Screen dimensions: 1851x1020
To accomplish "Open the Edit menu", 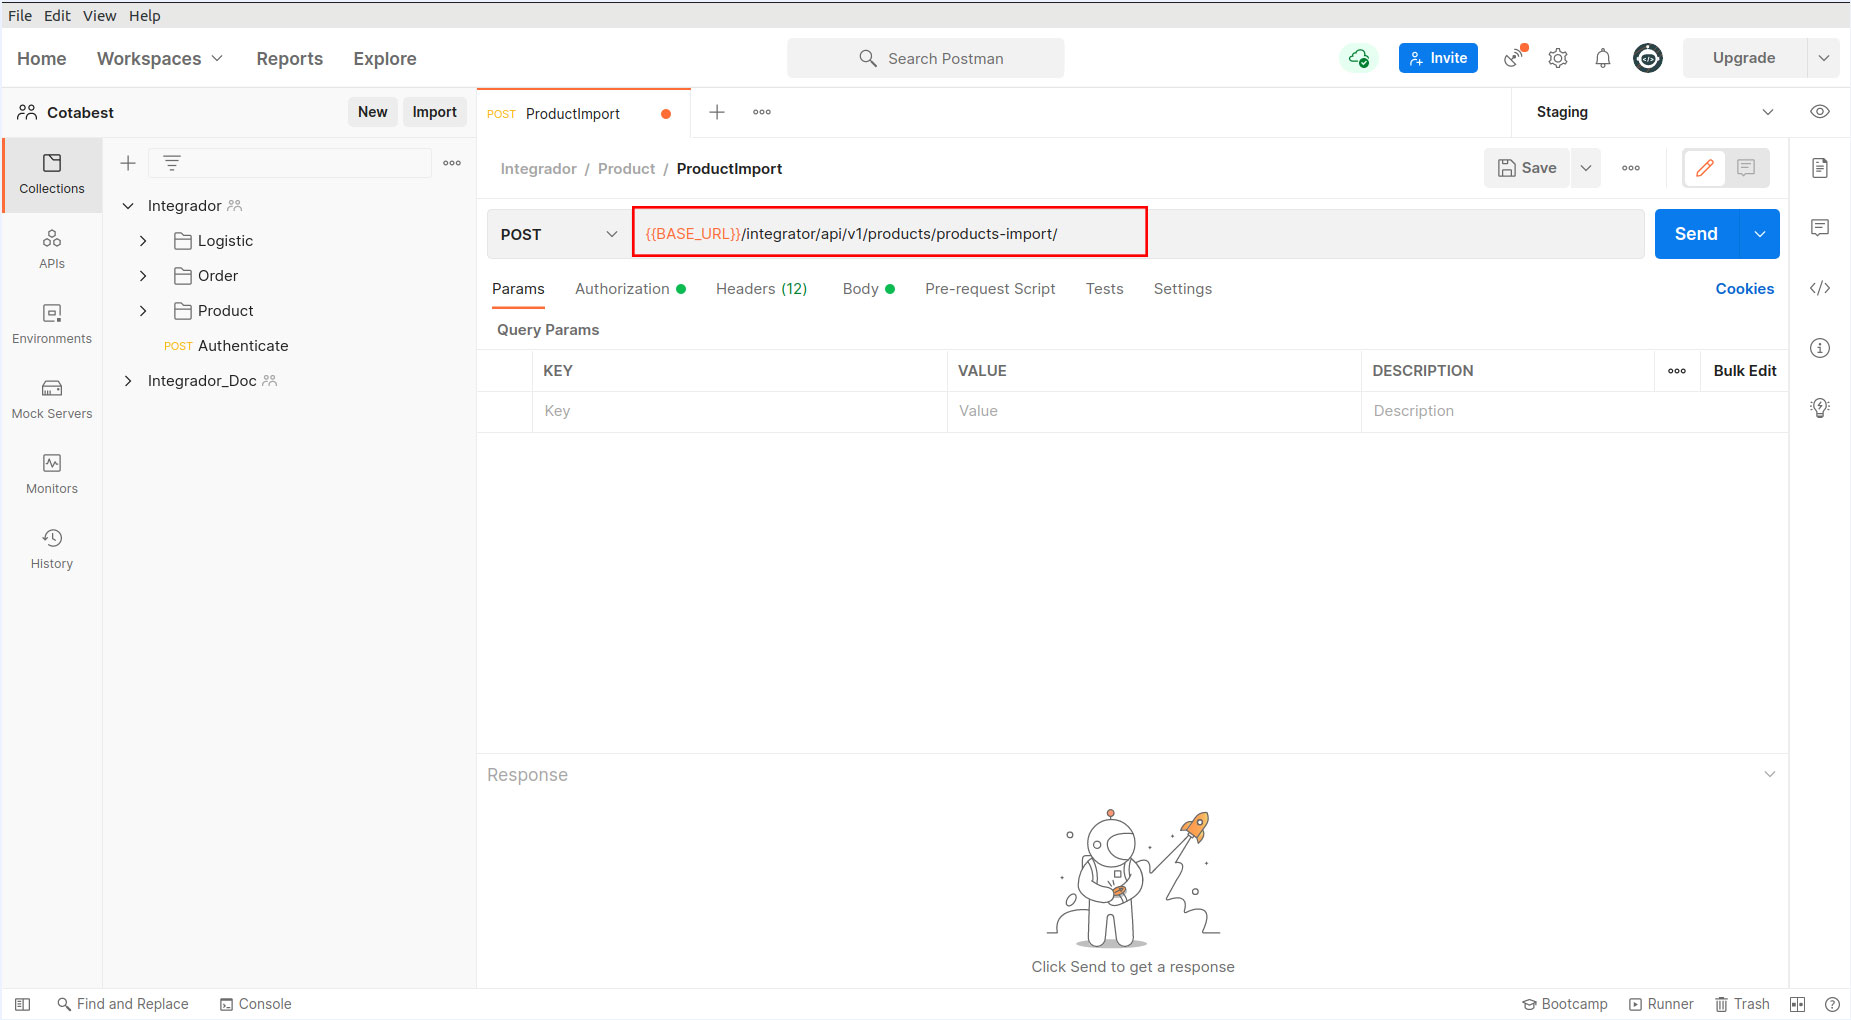I will [57, 16].
